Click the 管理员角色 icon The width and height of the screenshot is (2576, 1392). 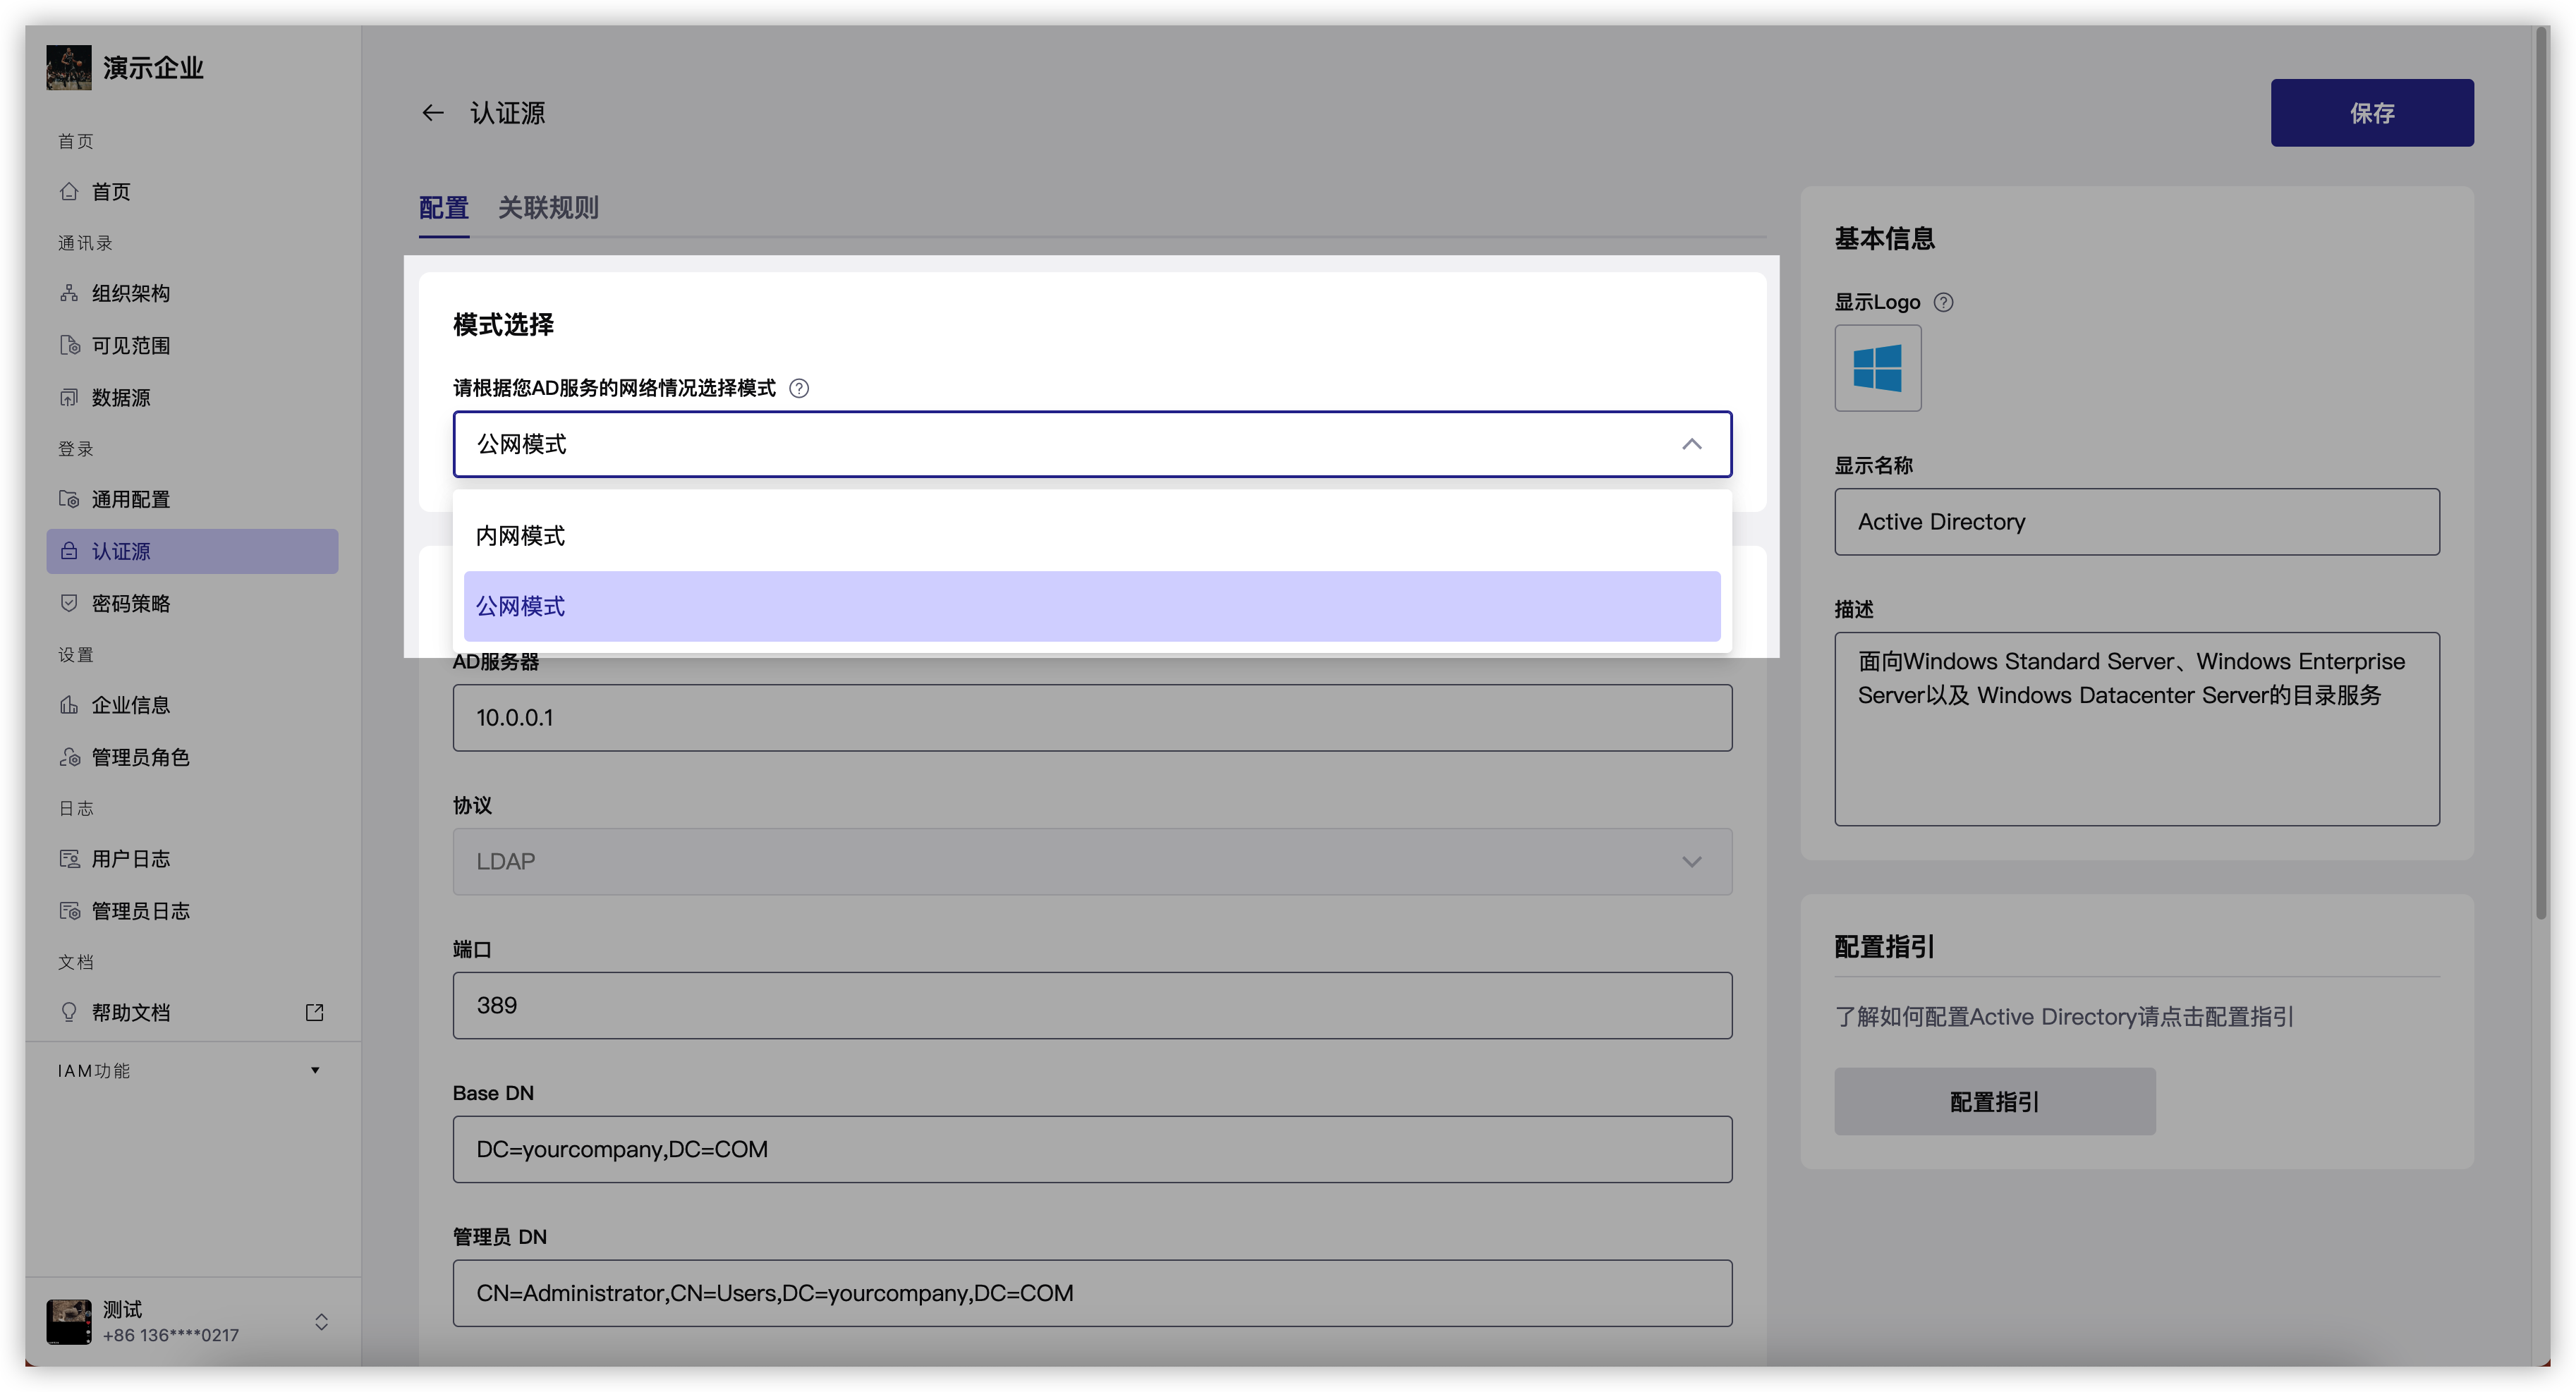pos(69,757)
